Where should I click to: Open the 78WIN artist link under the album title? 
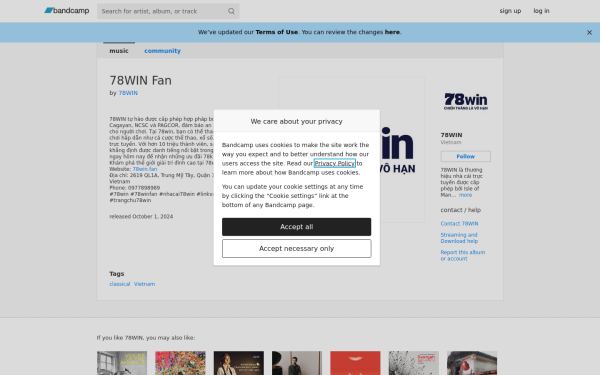click(128, 93)
